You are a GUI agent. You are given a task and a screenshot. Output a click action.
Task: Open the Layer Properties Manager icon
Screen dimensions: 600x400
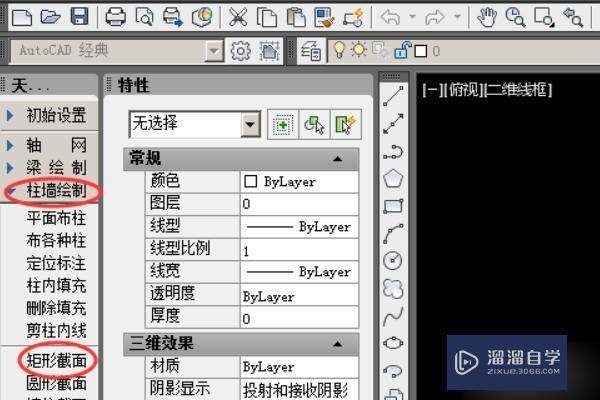tap(311, 51)
